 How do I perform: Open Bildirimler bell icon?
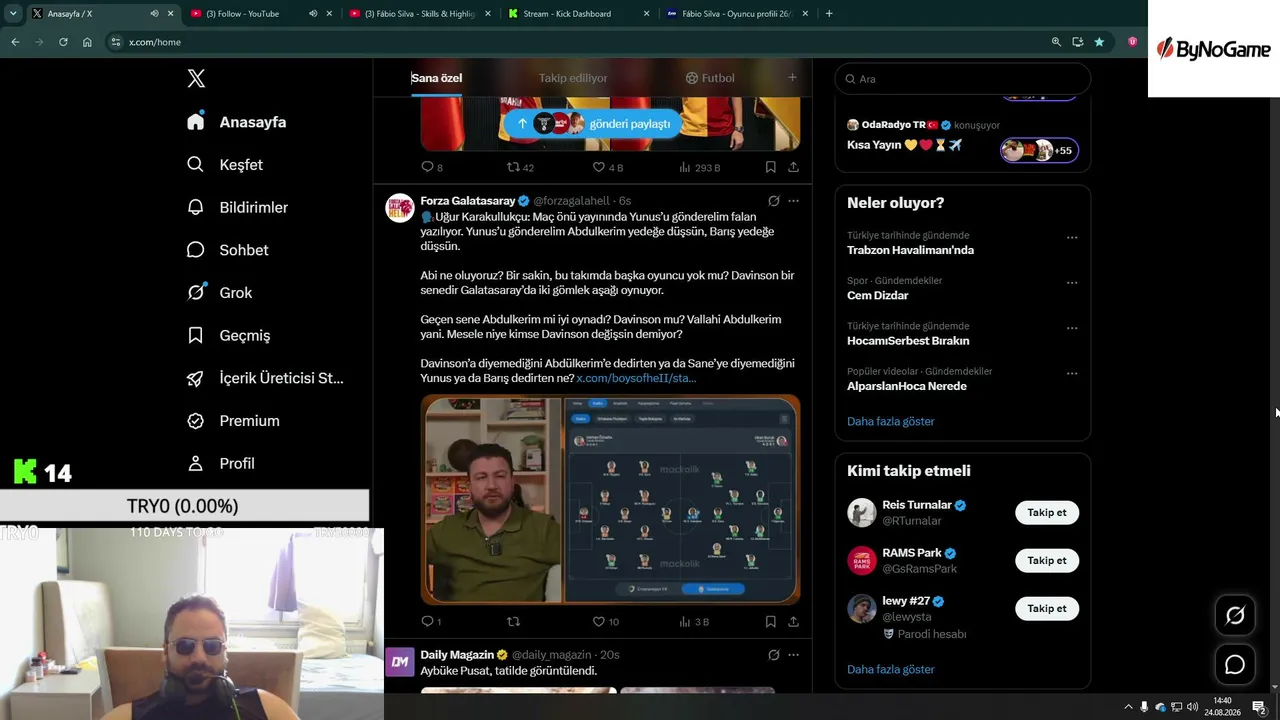click(196, 207)
